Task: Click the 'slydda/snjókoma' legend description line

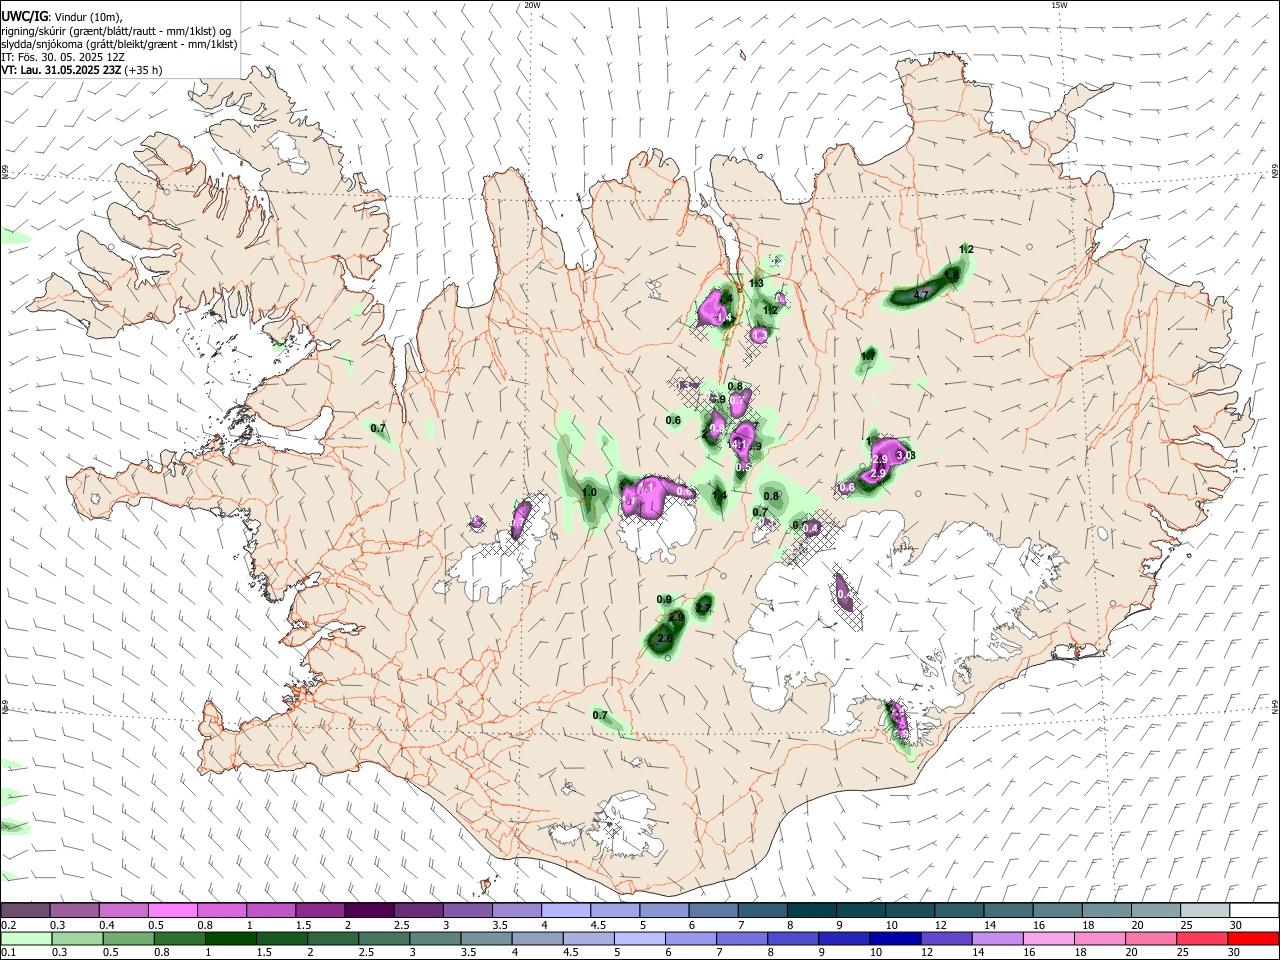Action: click(119, 45)
